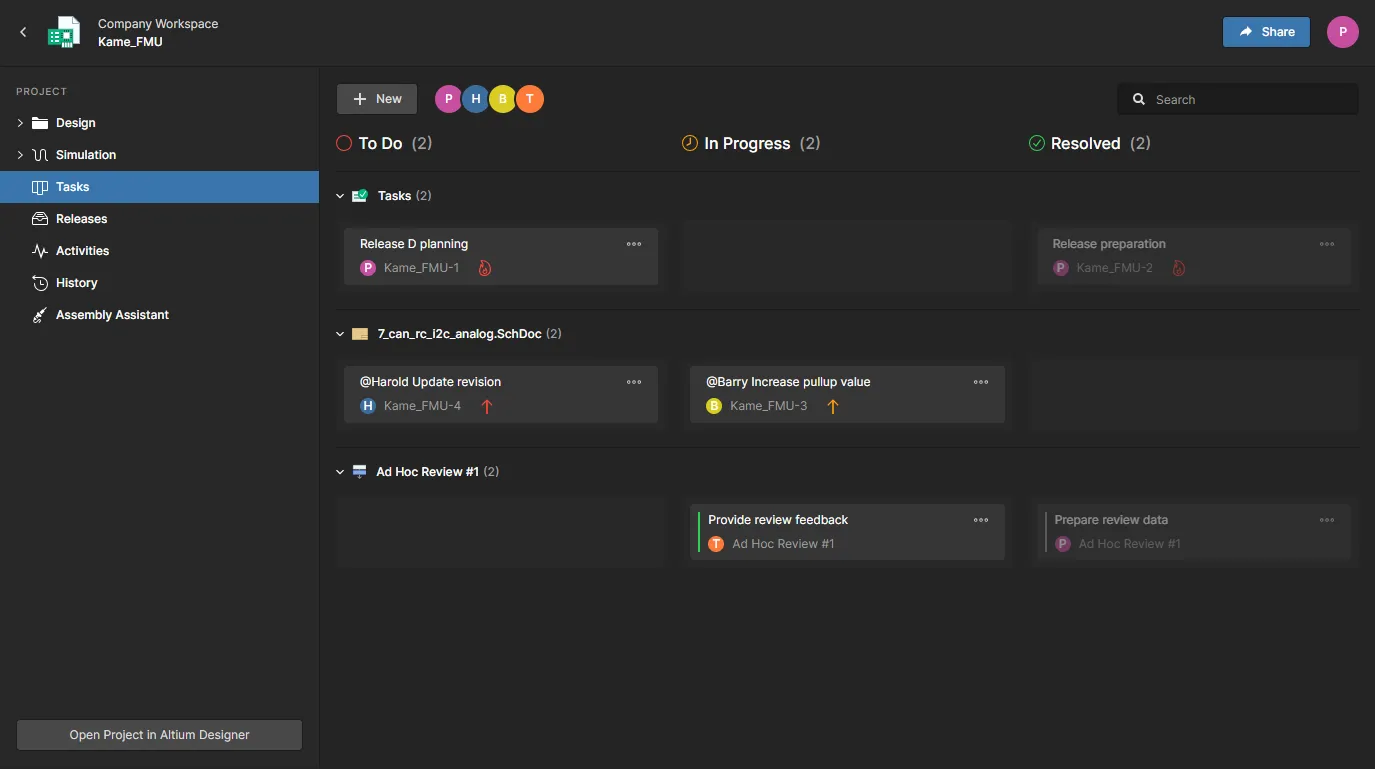Open the Provide review feedback card
The image size is (1375, 769).
coord(847,532)
